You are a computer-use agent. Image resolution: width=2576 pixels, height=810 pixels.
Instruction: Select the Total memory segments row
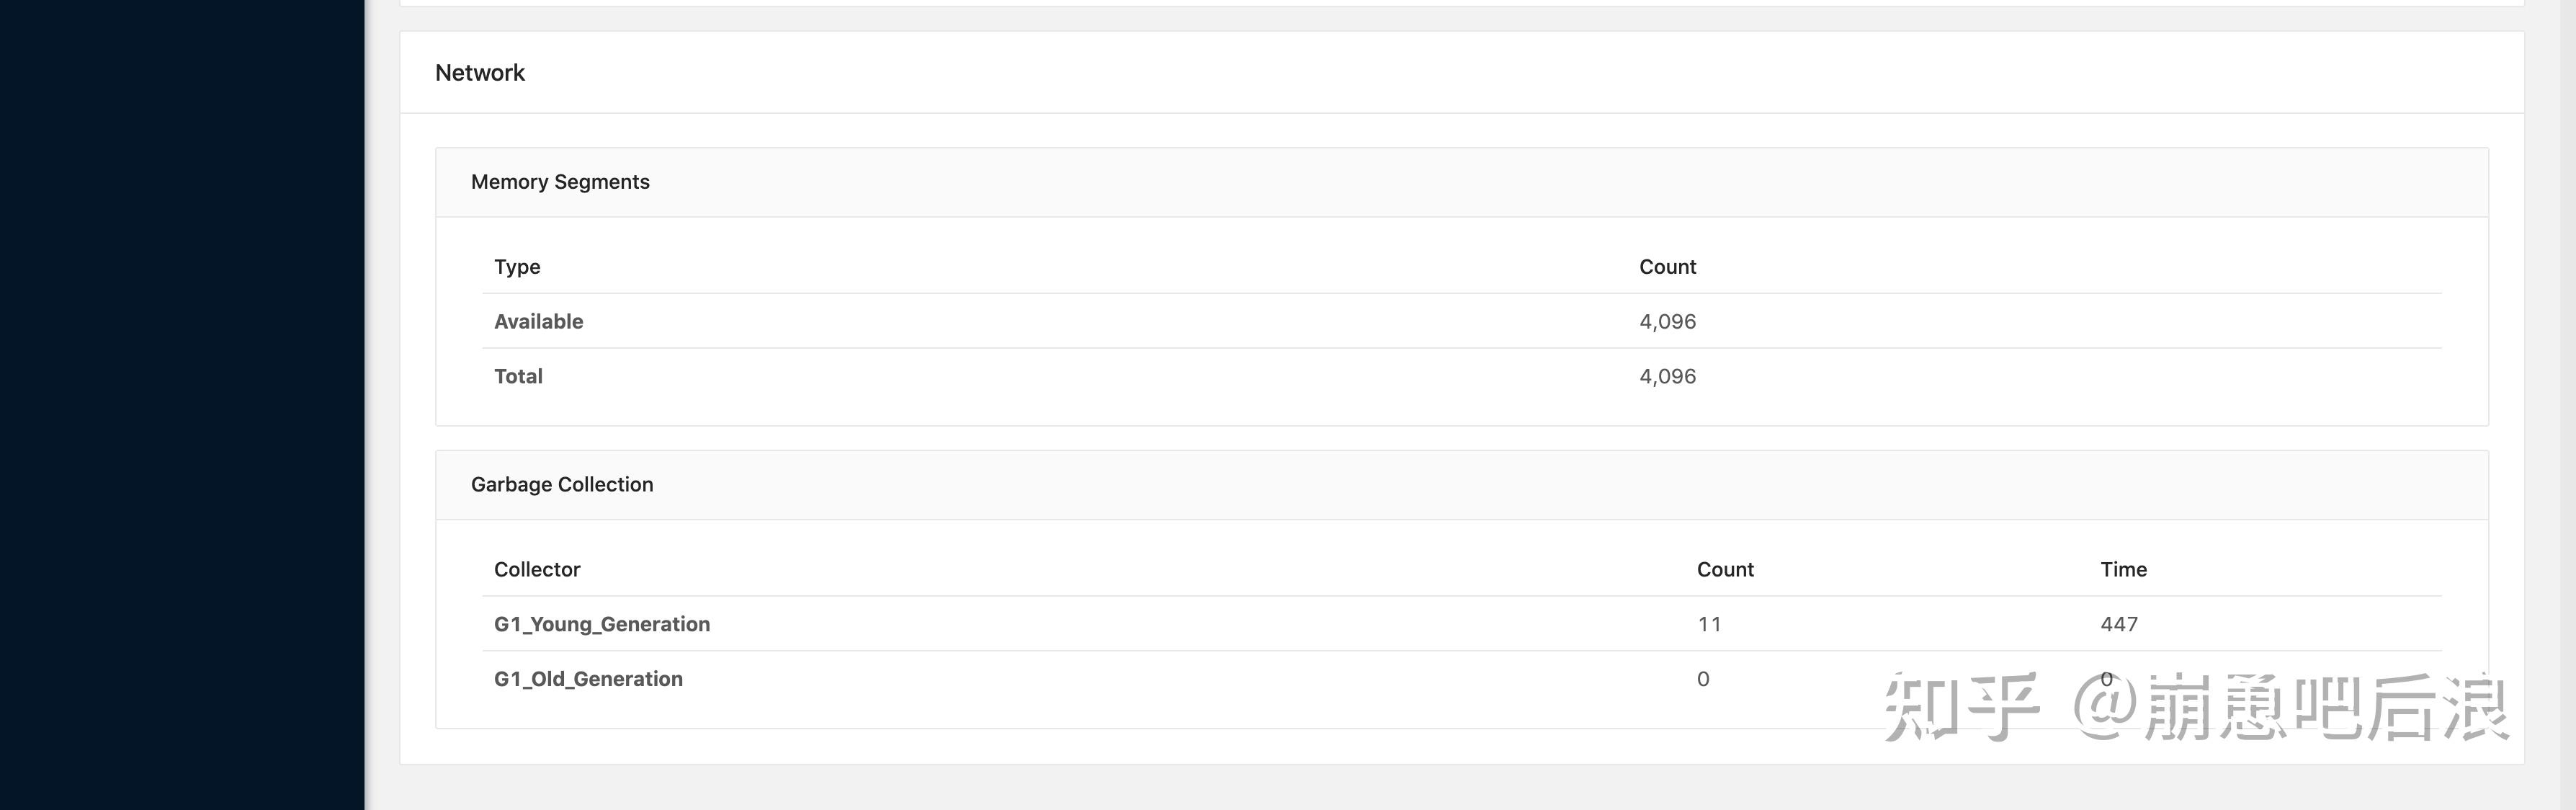point(518,376)
